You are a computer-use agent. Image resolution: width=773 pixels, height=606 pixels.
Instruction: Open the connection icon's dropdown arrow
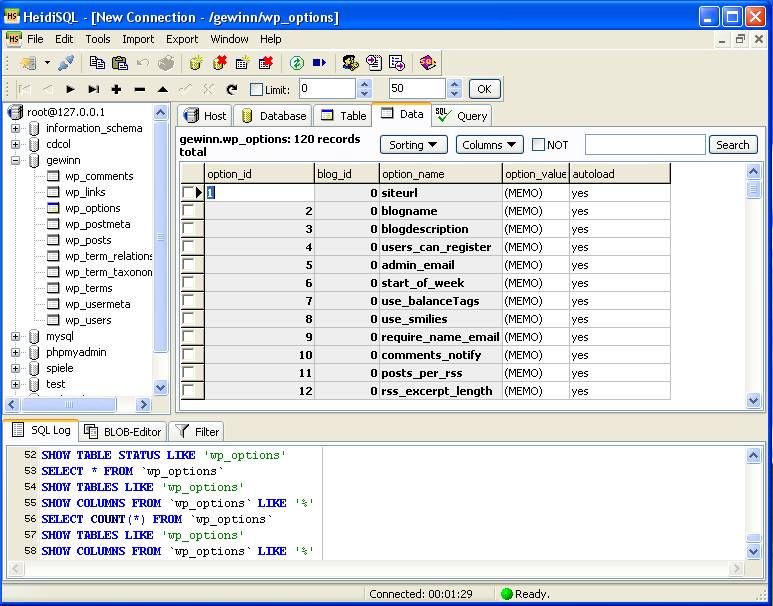[47, 63]
